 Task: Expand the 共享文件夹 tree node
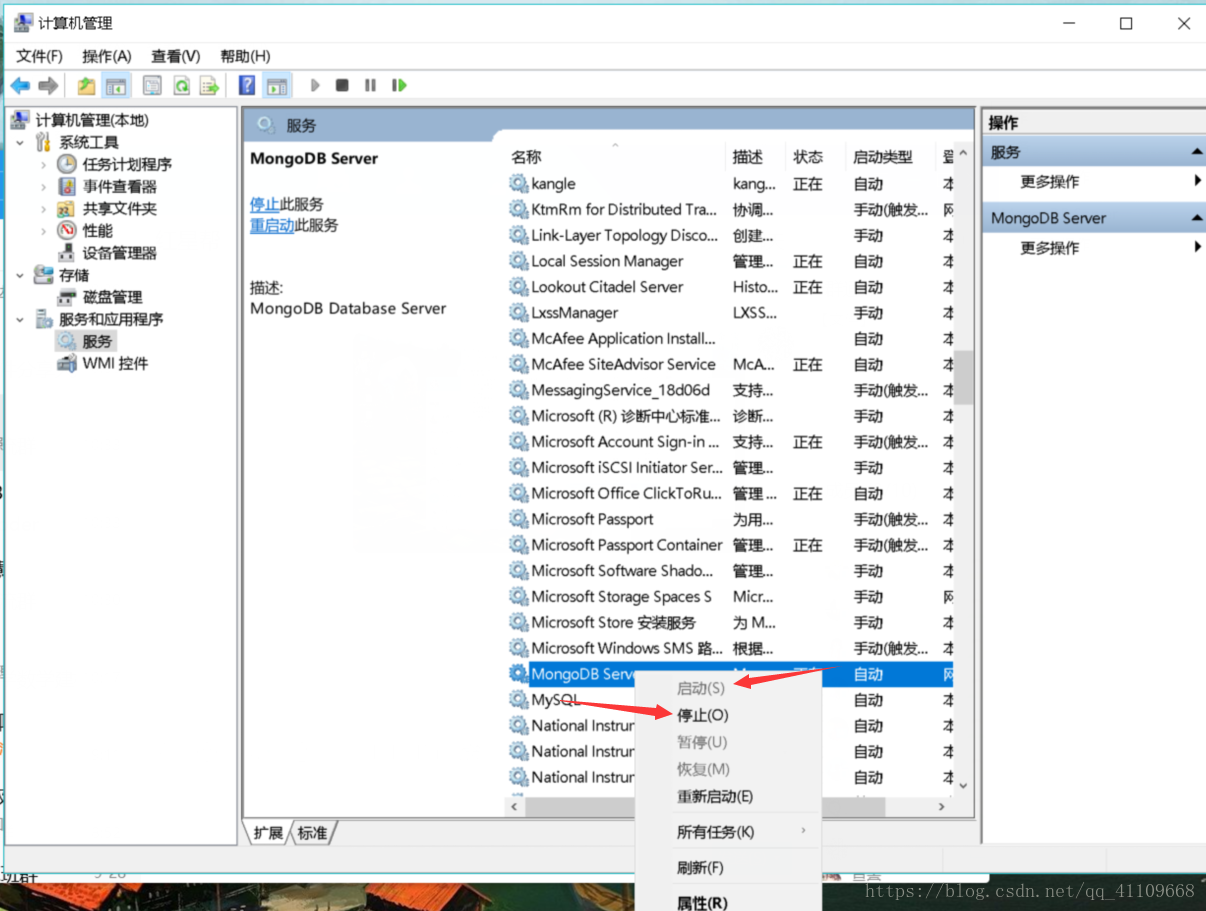43,209
